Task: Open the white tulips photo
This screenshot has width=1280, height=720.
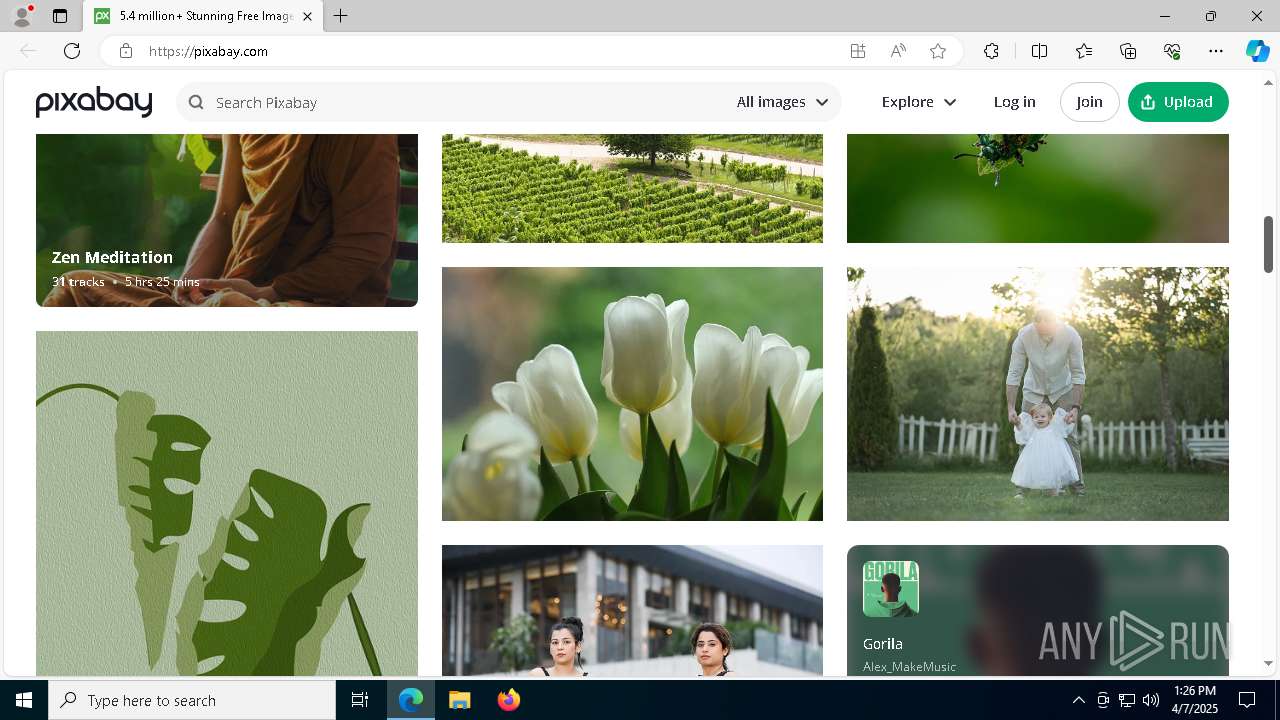Action: click(632, 394)
